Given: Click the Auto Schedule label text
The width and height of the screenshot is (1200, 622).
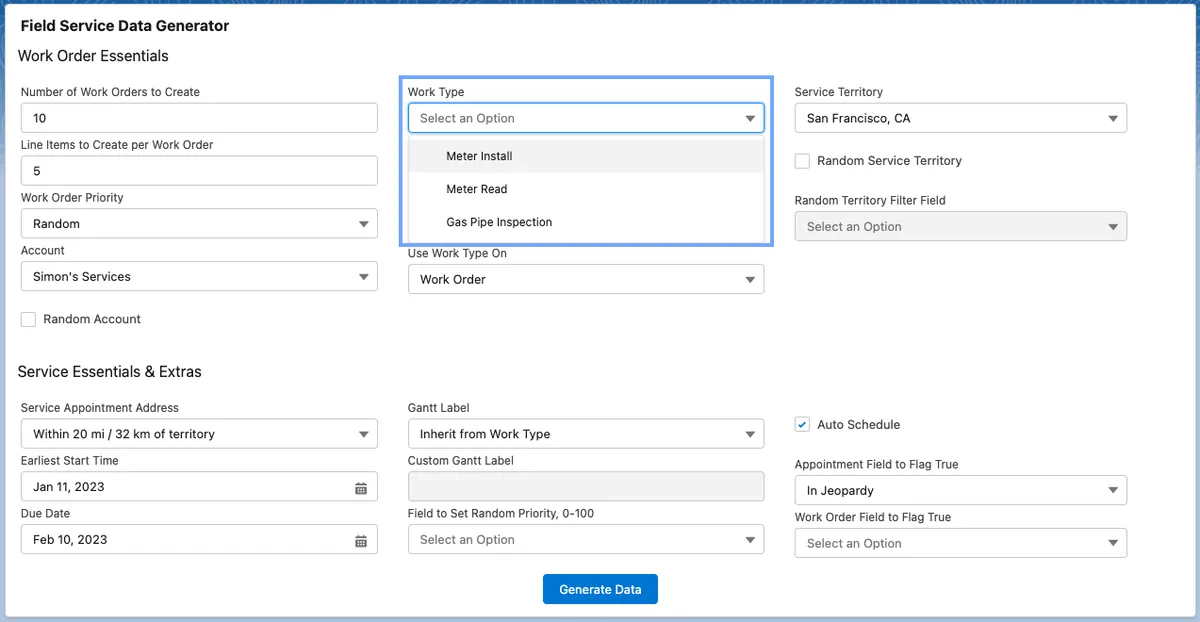Looking at the screenshot, I should coord(859,425).
